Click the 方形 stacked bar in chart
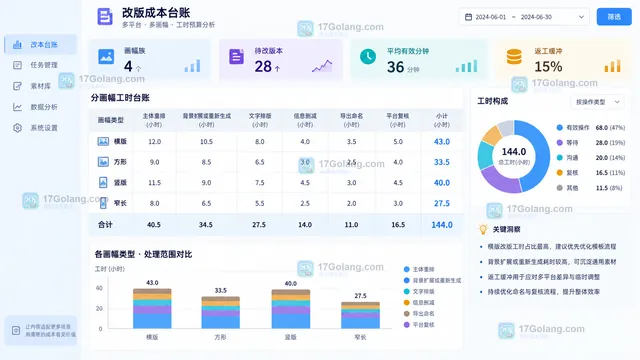The image size is (640, 360). (x=220, y=313)
